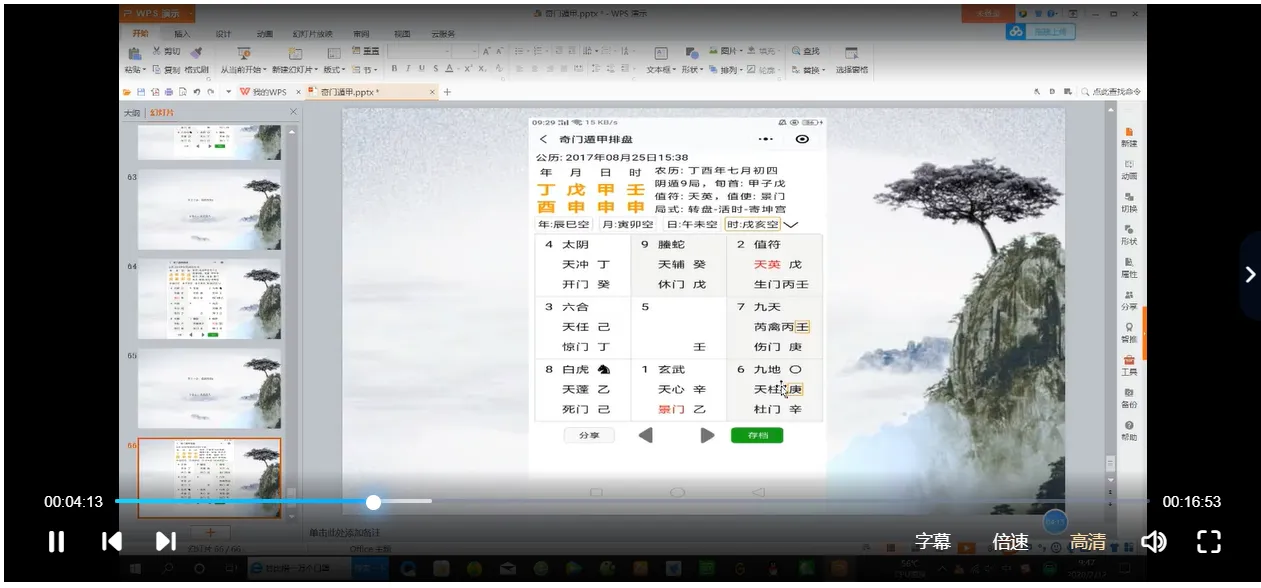Viewport: 1261px width, 588px height.
Task: Select slide 64 thumbnail
Action: [x=209, y=300]
